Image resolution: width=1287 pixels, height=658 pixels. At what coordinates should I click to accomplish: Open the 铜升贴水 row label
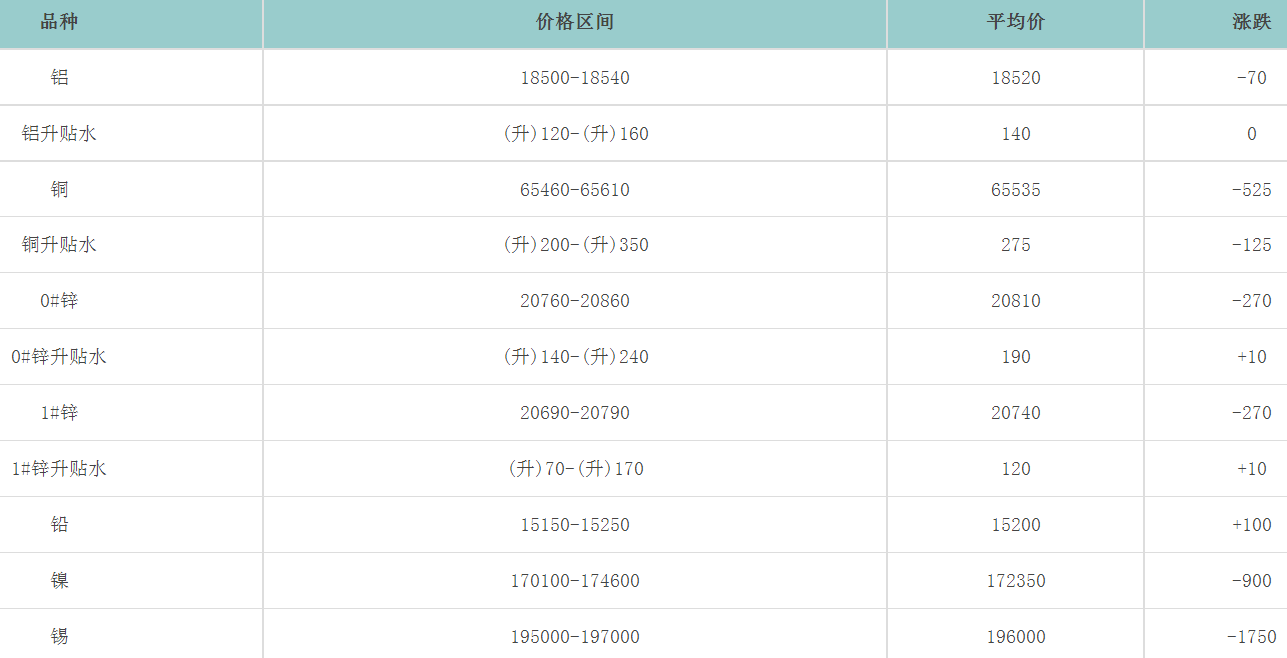[60, 245]
